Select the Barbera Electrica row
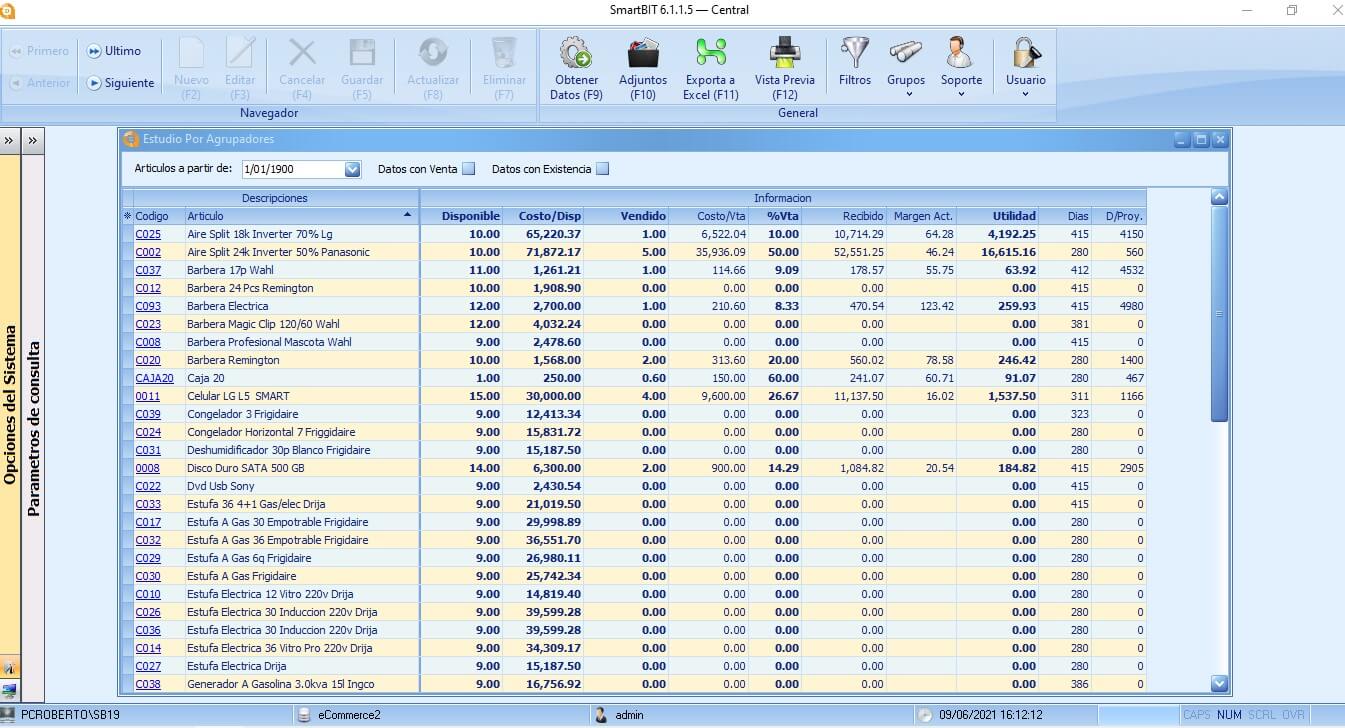The width and height of the screenshot is (1345, 728). [x=634, y=306]
